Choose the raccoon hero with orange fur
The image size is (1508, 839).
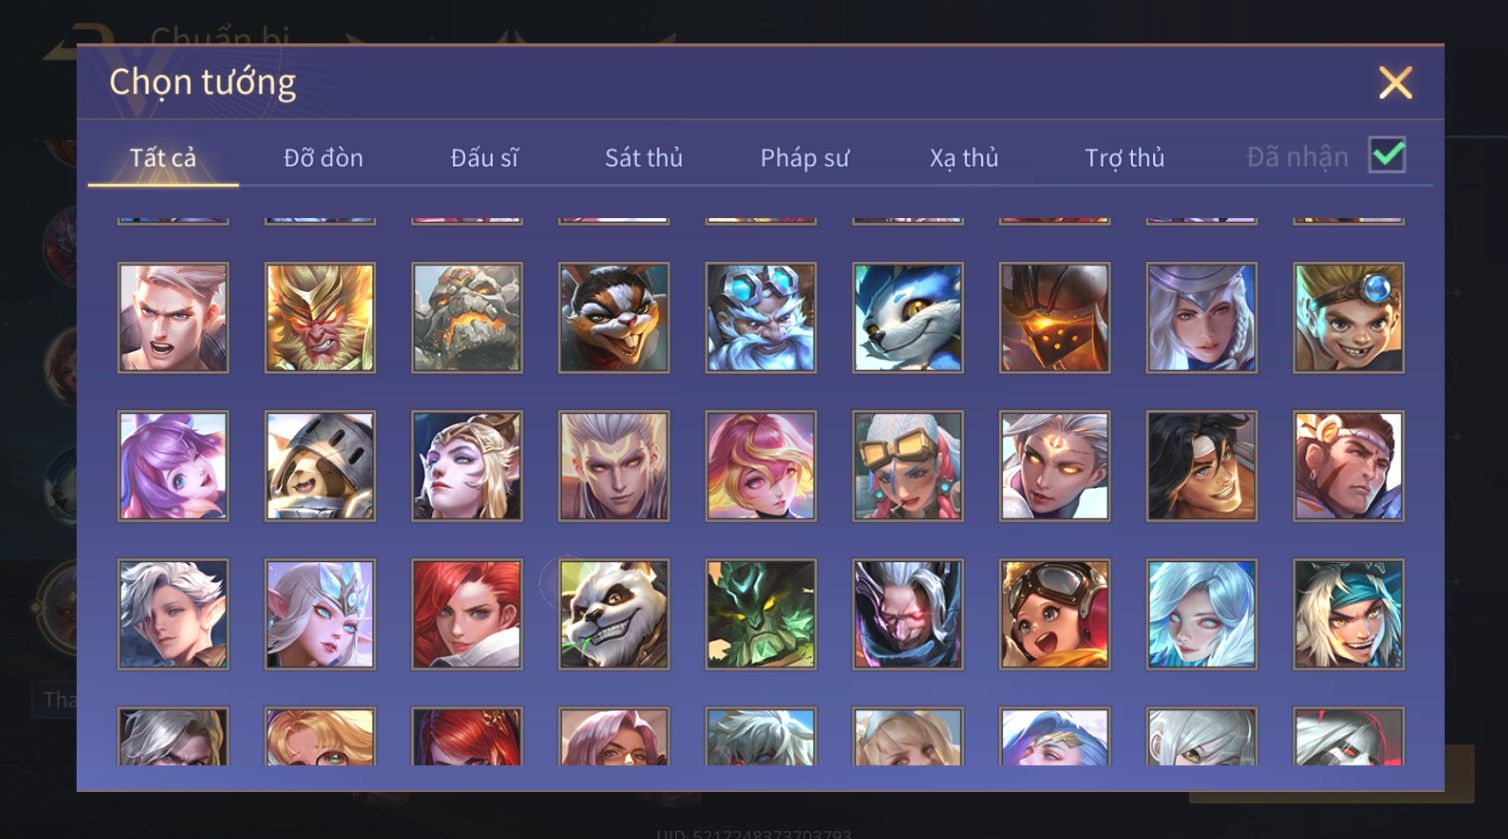(x=614, y=318)
